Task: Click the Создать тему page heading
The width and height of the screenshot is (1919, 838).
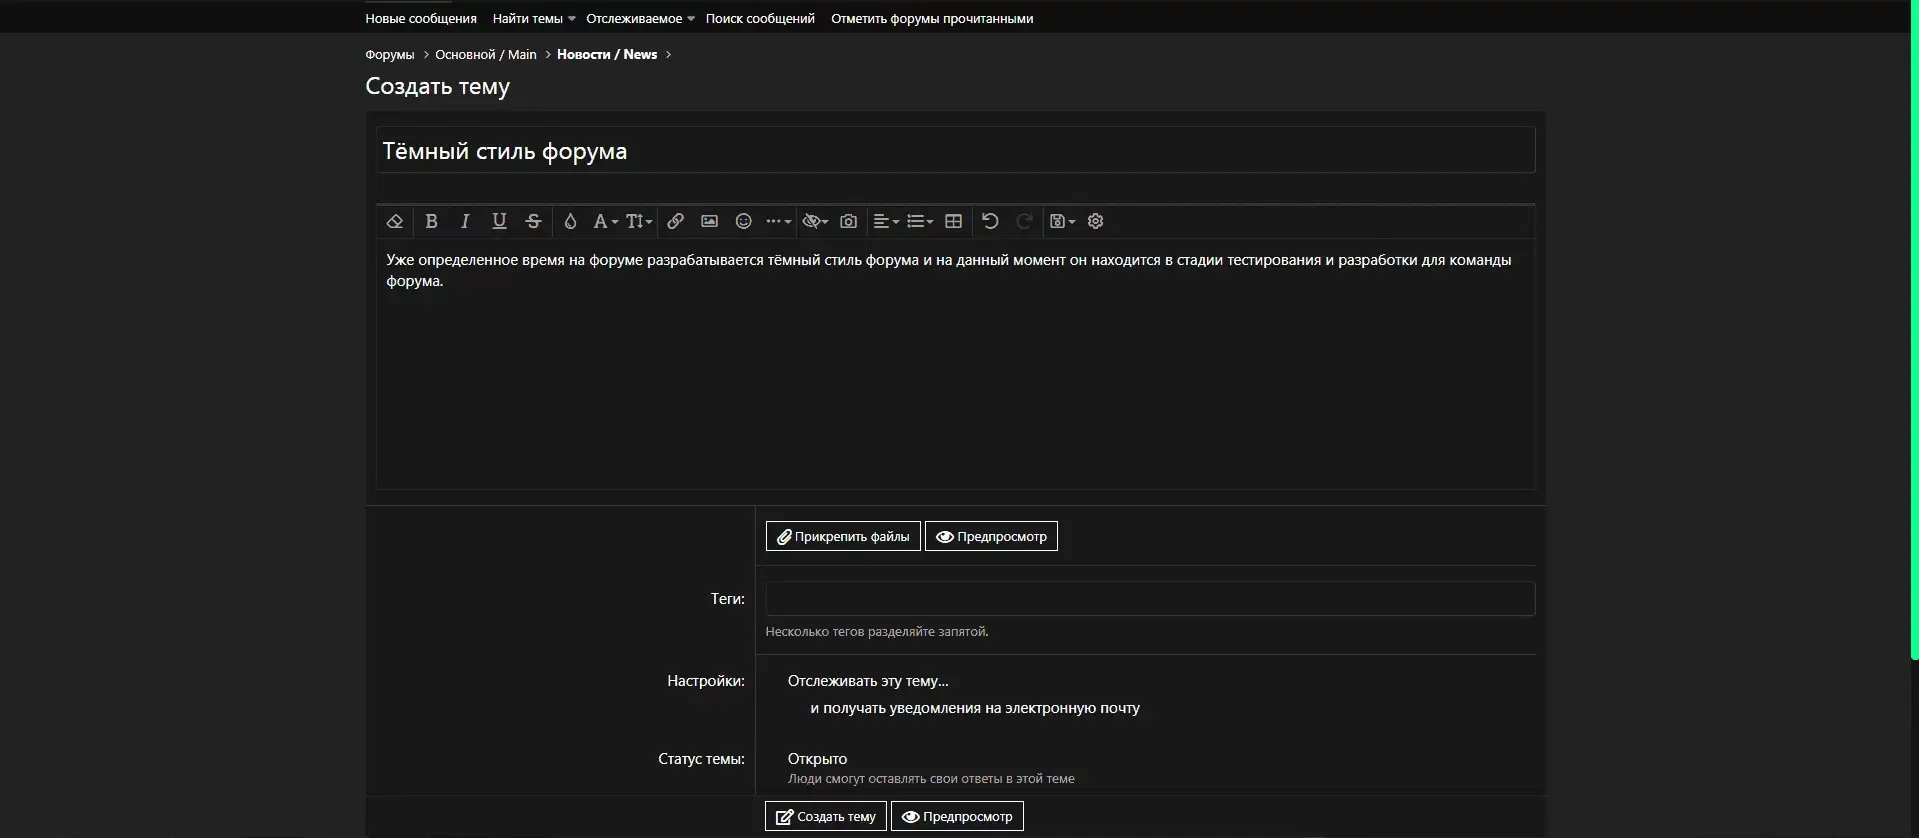Action: click(438, 86)
